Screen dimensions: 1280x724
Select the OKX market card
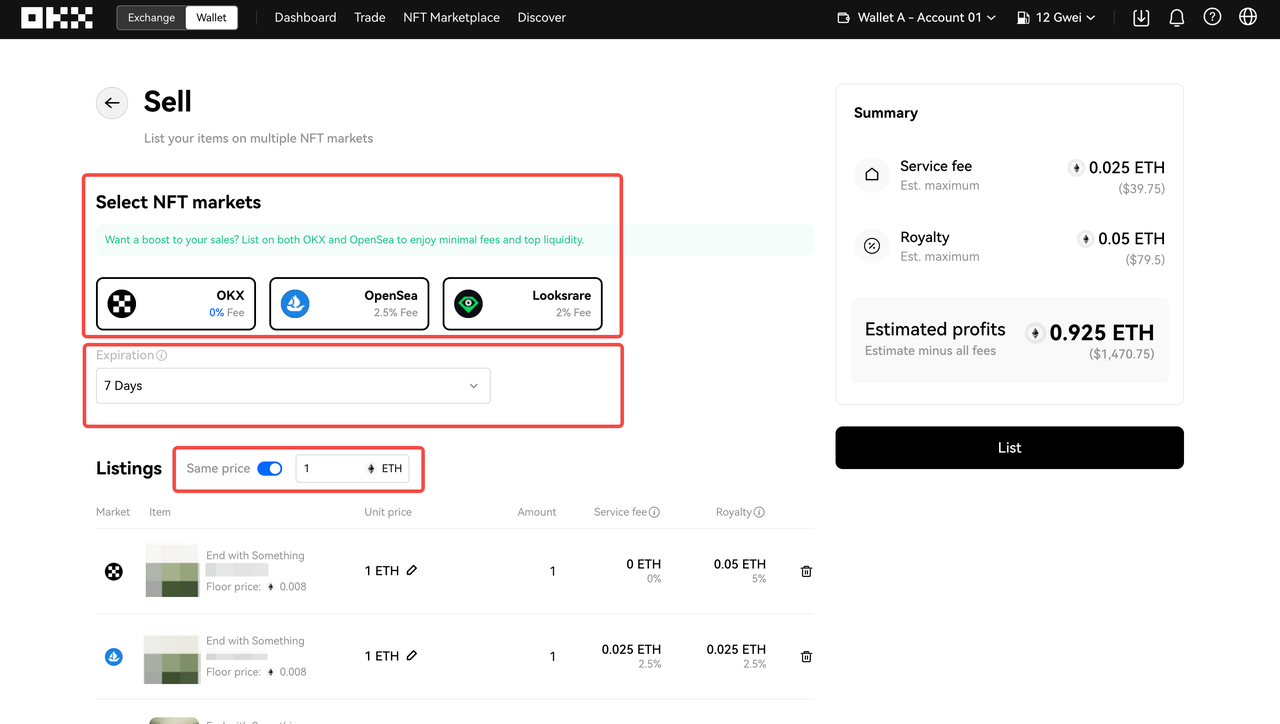point(176,304)
